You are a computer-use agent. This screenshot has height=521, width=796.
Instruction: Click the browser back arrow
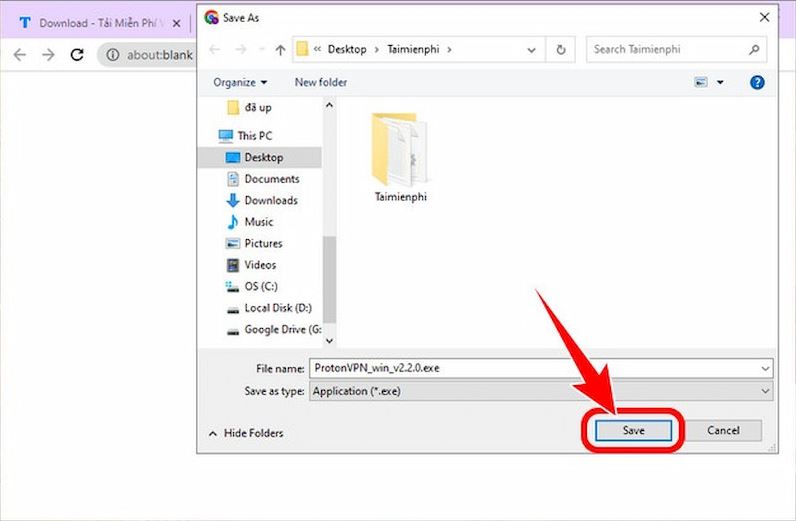click(x=19, y=55)
